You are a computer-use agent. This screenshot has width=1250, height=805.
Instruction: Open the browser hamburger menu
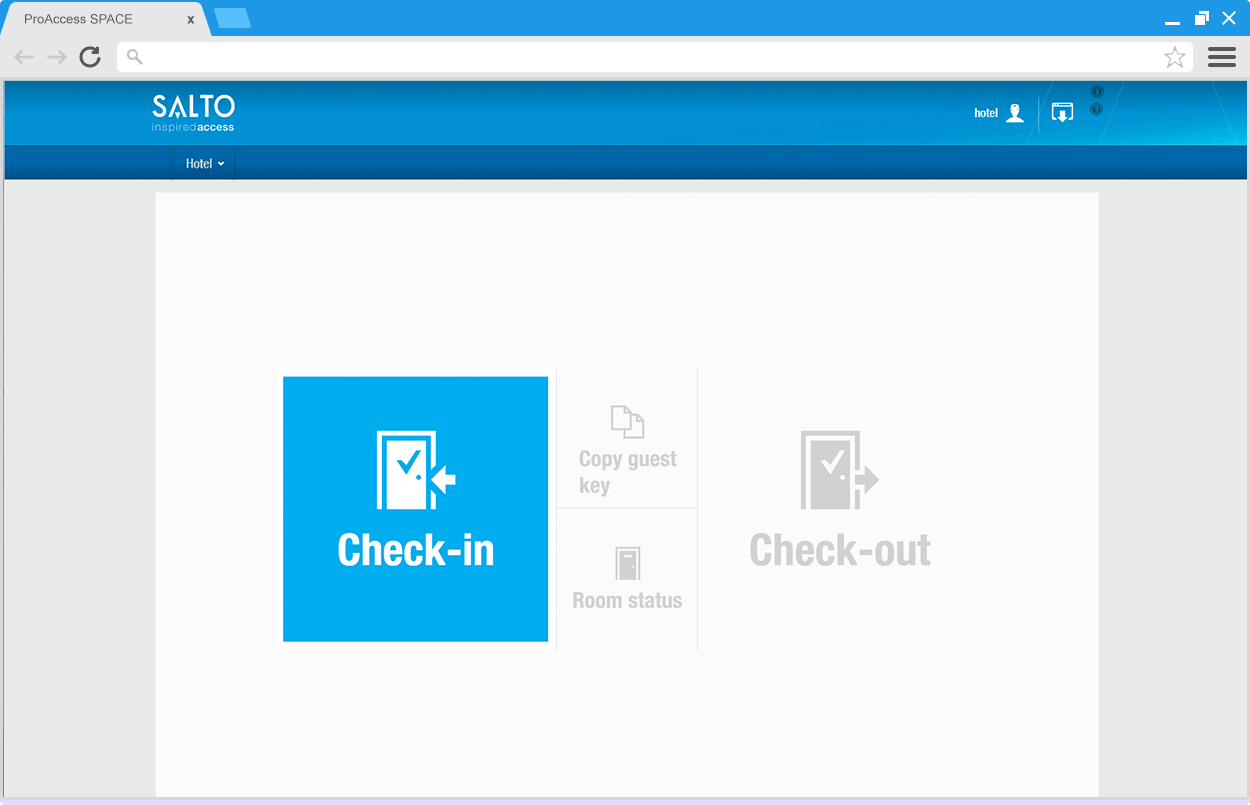[1221, 57]
